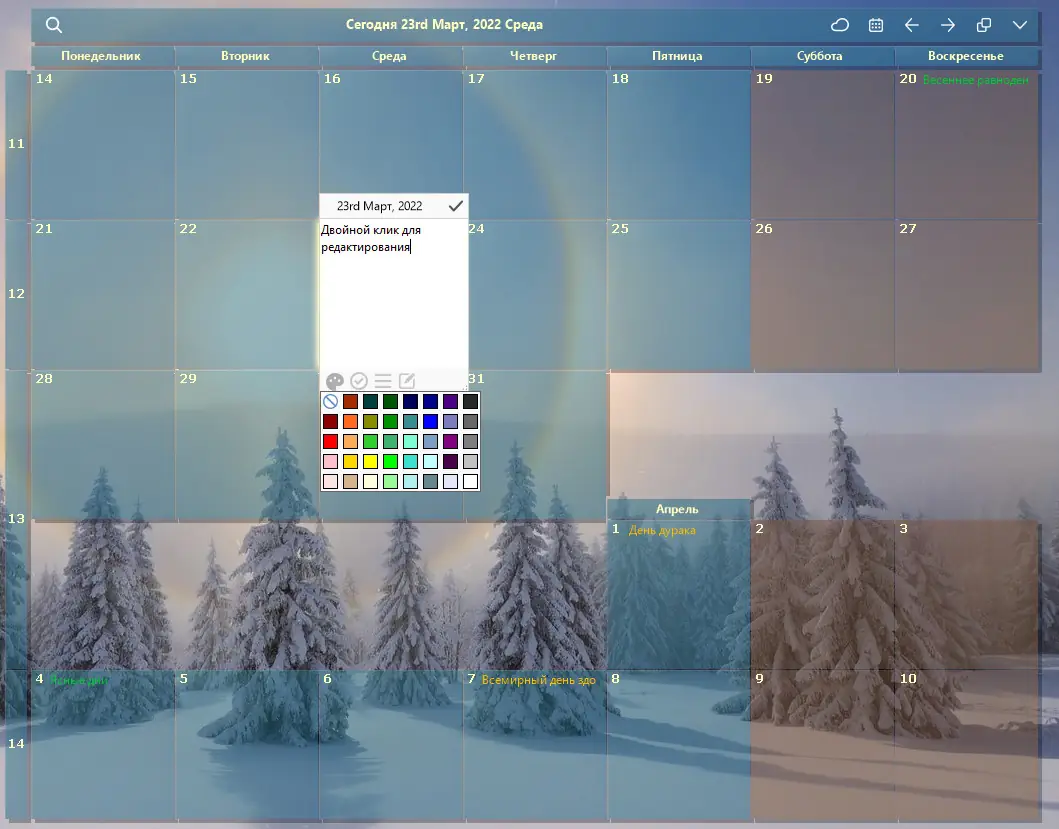Choose the turquoise swatch
The width and height of the screenshot is (1059, 829).
click(x=411, y=461)
